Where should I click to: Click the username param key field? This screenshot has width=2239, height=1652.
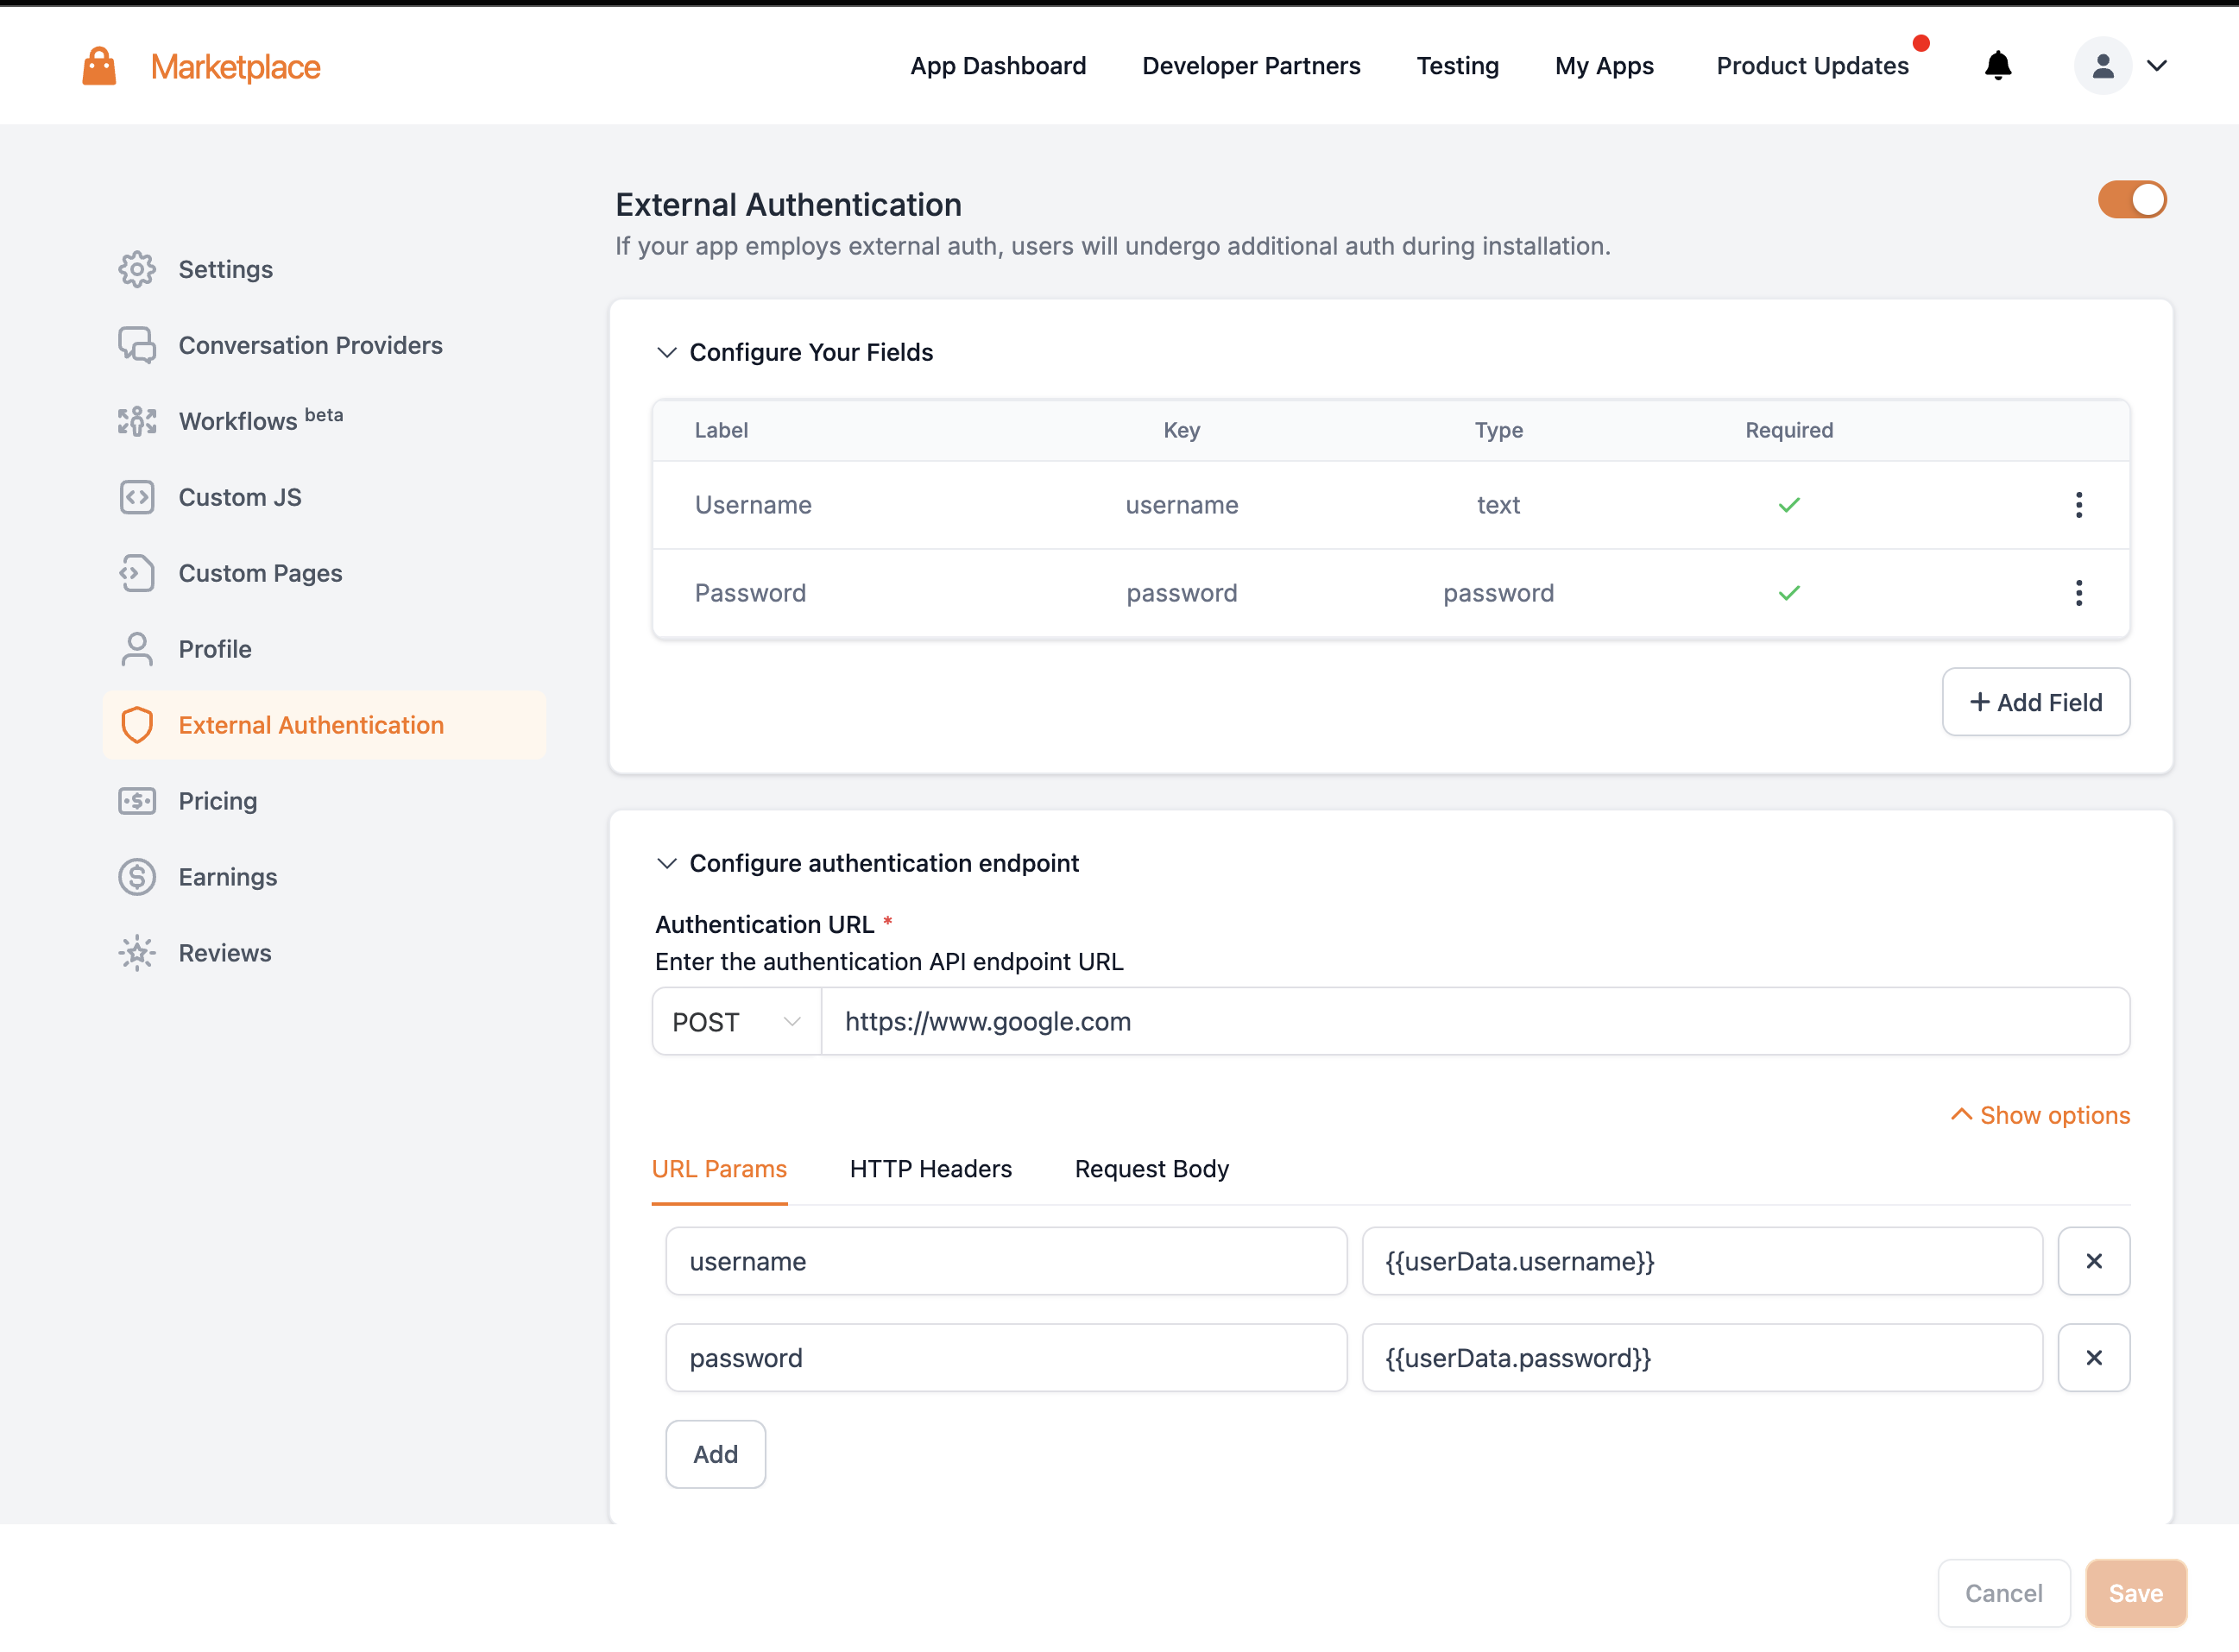pyautogui.click(x=1006, y=1261)
